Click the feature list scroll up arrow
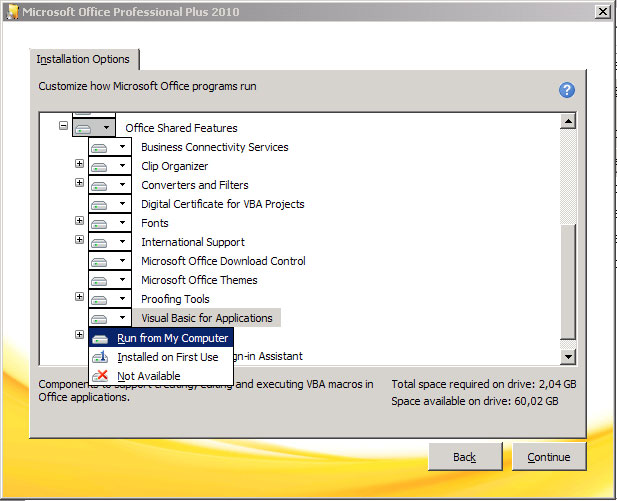Image resolution: width=617 pixels, height=501 pixels. pyautogui.click(x=568, y=121)
